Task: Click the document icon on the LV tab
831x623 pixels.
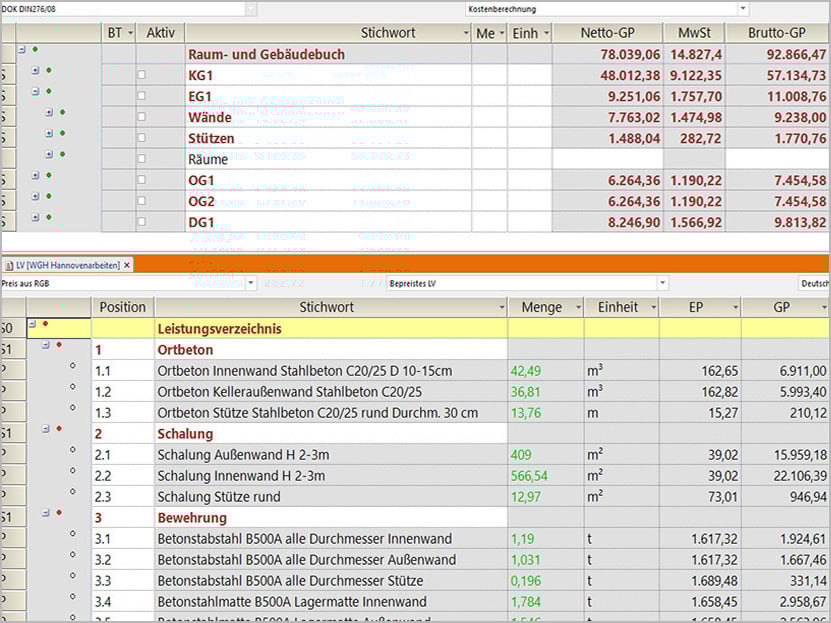Action: (12, 266)
